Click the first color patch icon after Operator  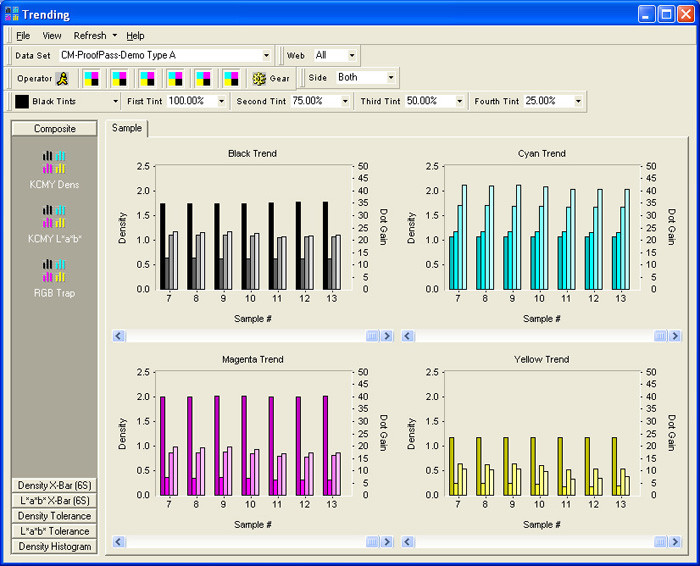[x=92, y=78]
